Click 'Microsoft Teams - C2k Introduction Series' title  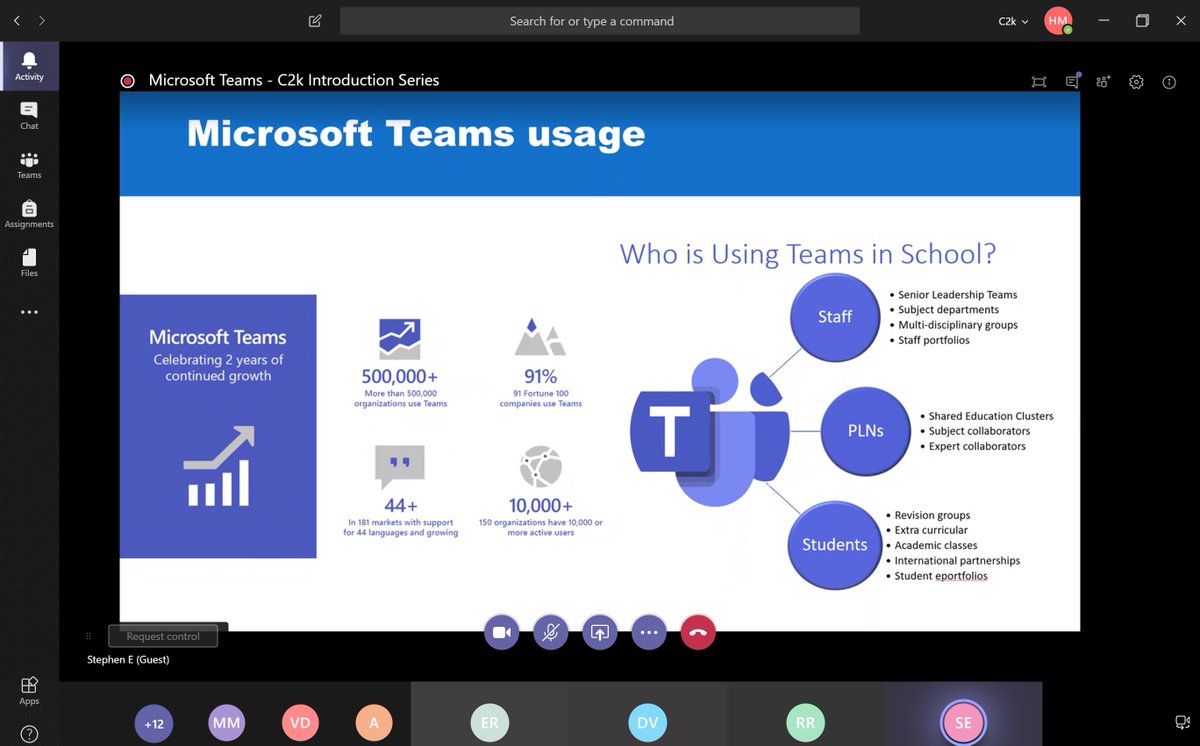[294, 80]
